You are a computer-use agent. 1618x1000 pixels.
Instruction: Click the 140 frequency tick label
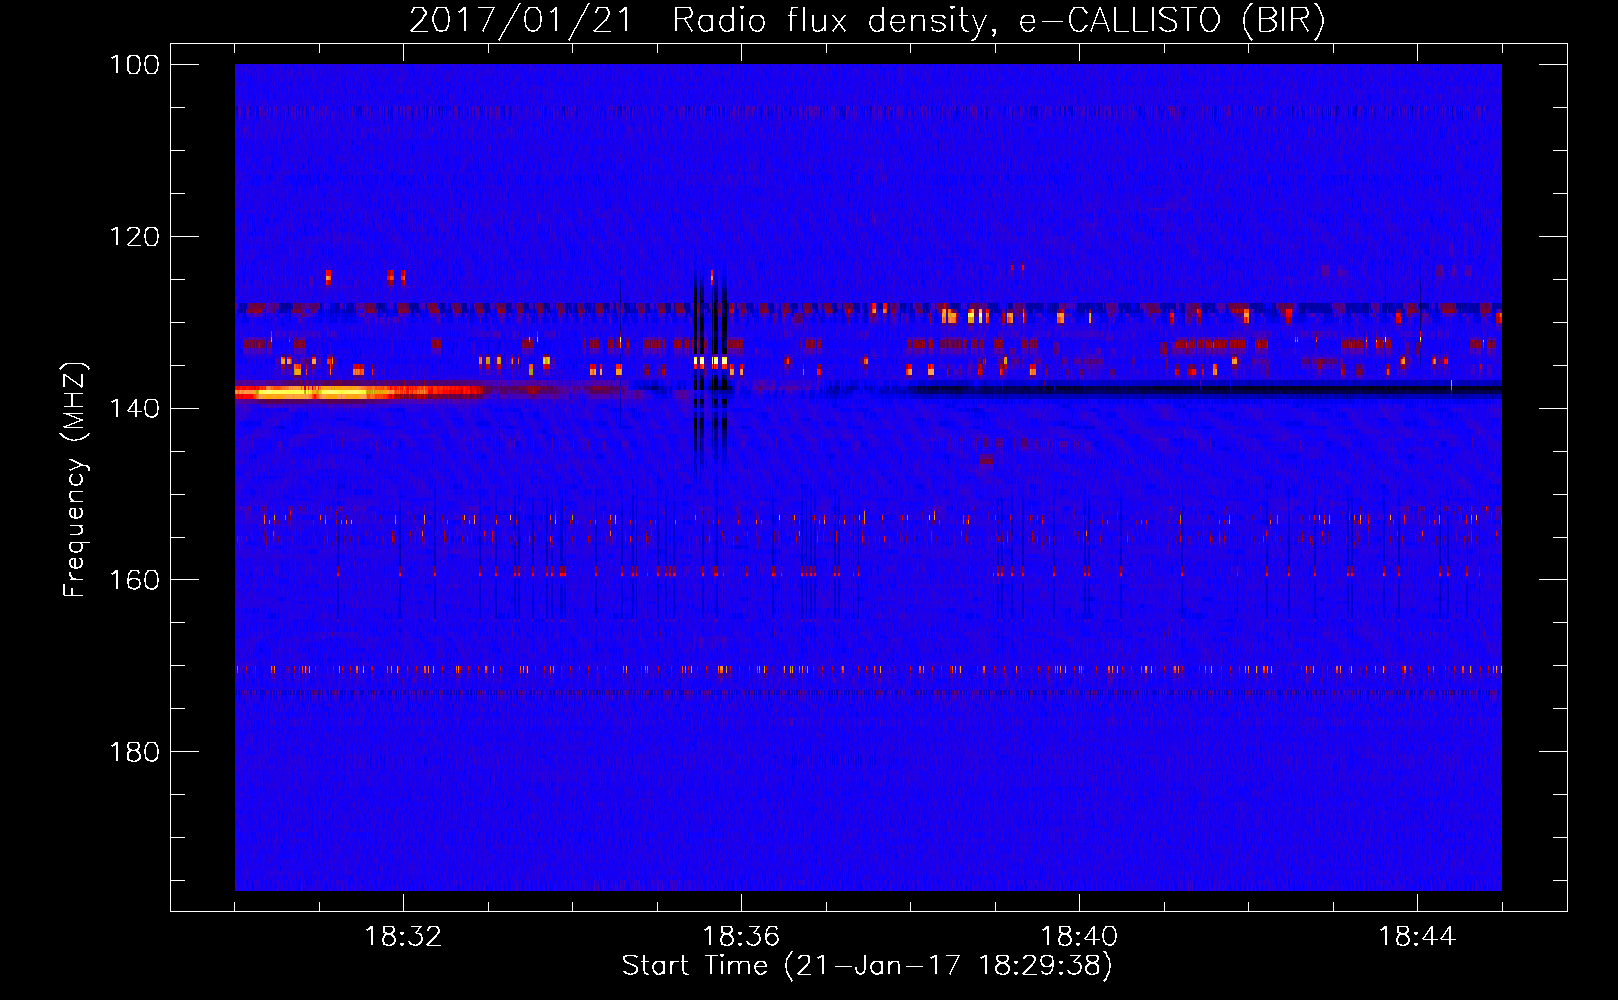click(x=135, y=408)
